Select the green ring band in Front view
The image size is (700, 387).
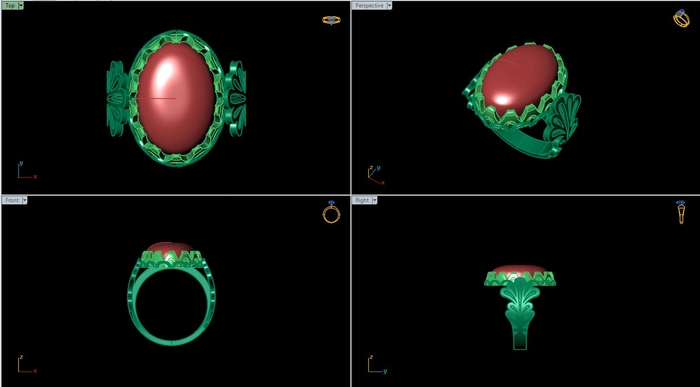pos(171,308)
